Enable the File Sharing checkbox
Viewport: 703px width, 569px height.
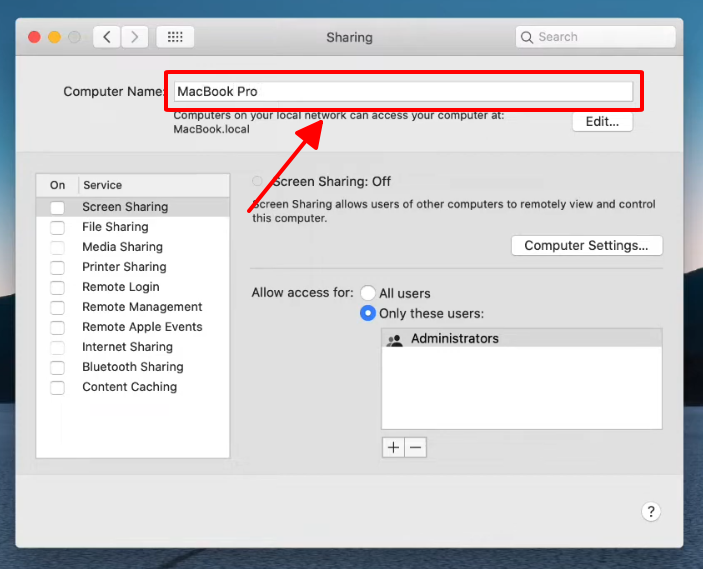(57, 227)
